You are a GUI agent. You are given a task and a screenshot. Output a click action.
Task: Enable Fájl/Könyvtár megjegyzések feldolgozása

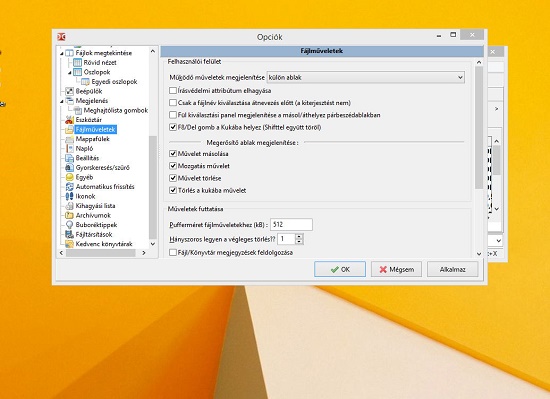tap(173, 252)
